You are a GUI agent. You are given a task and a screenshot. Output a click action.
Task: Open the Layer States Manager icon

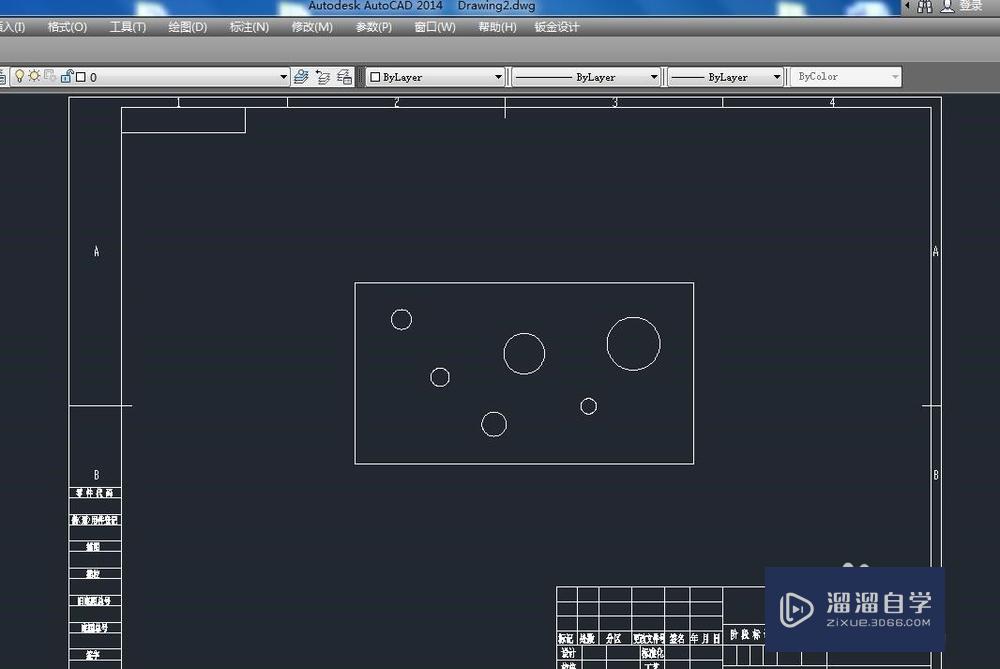click(x=344, y=77)
